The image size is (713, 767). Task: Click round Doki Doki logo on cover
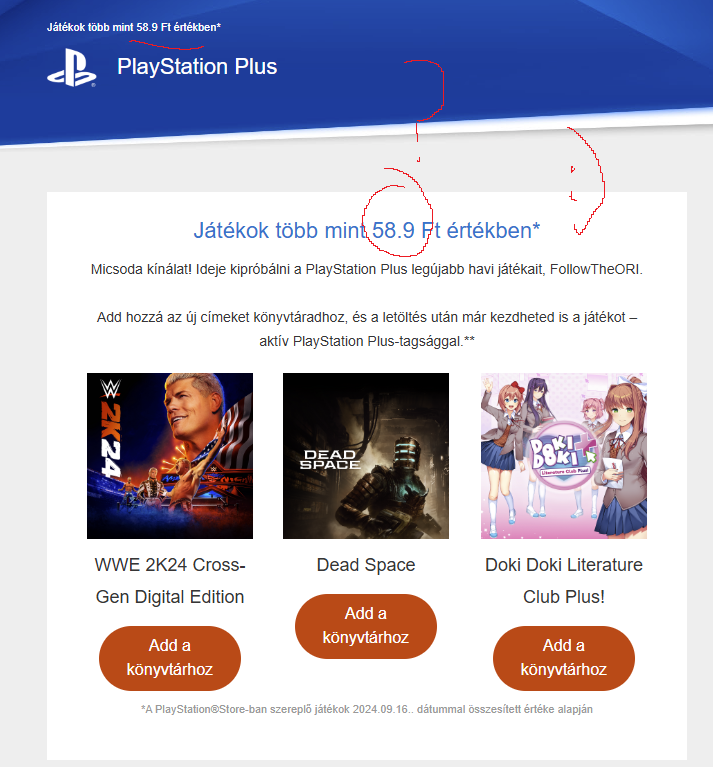(564, 456)
